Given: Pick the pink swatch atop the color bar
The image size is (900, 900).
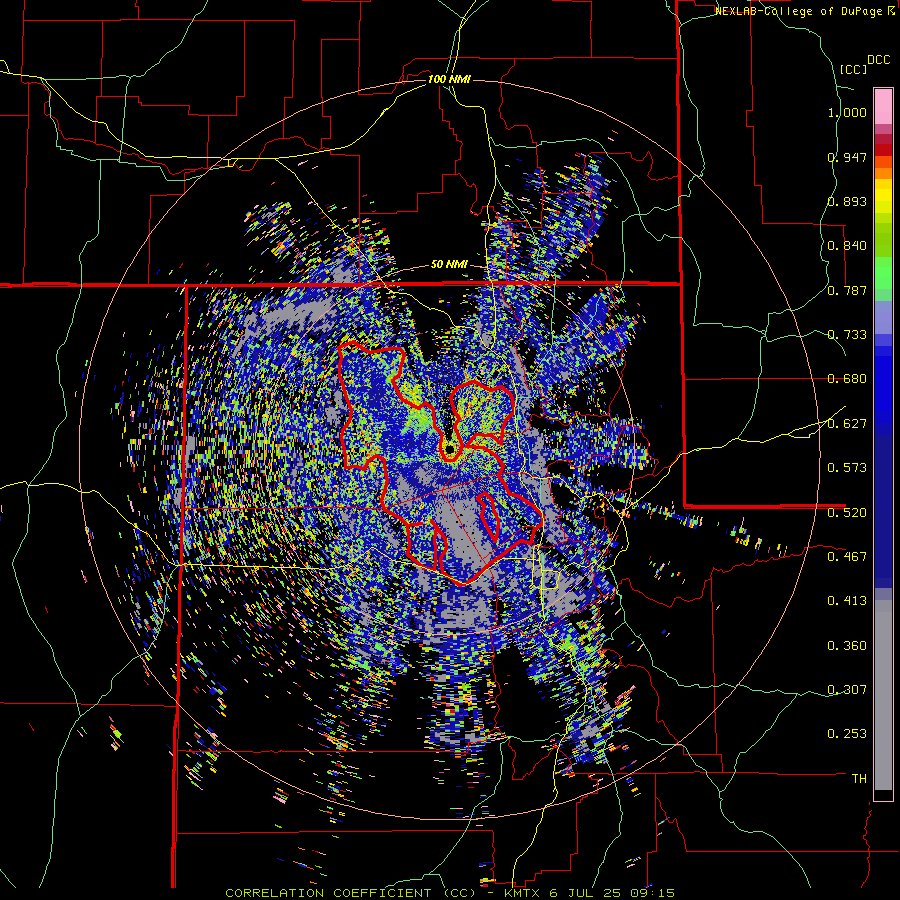Looking at the screenshot, I should point(883,107).
